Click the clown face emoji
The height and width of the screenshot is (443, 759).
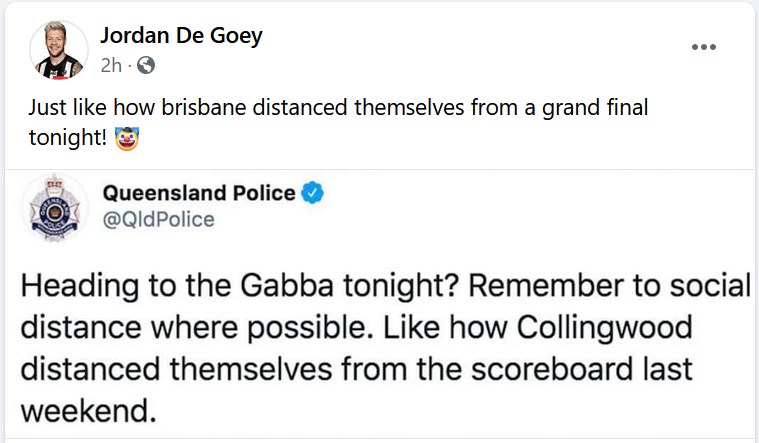[127, 138]
